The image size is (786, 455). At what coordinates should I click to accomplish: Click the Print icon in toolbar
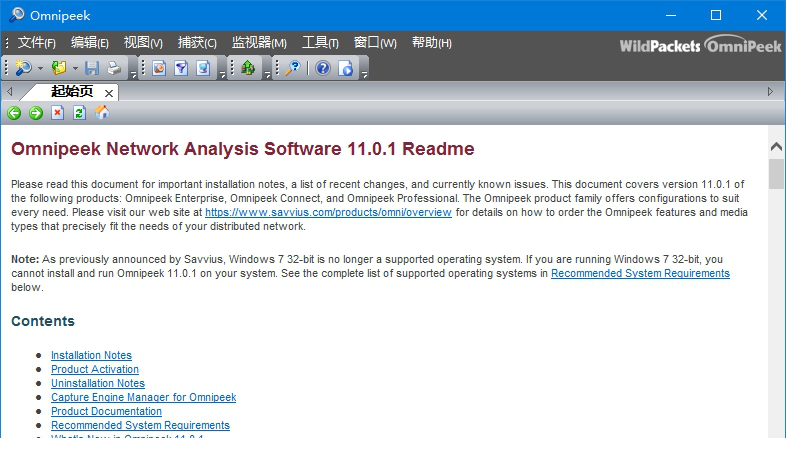114,68
